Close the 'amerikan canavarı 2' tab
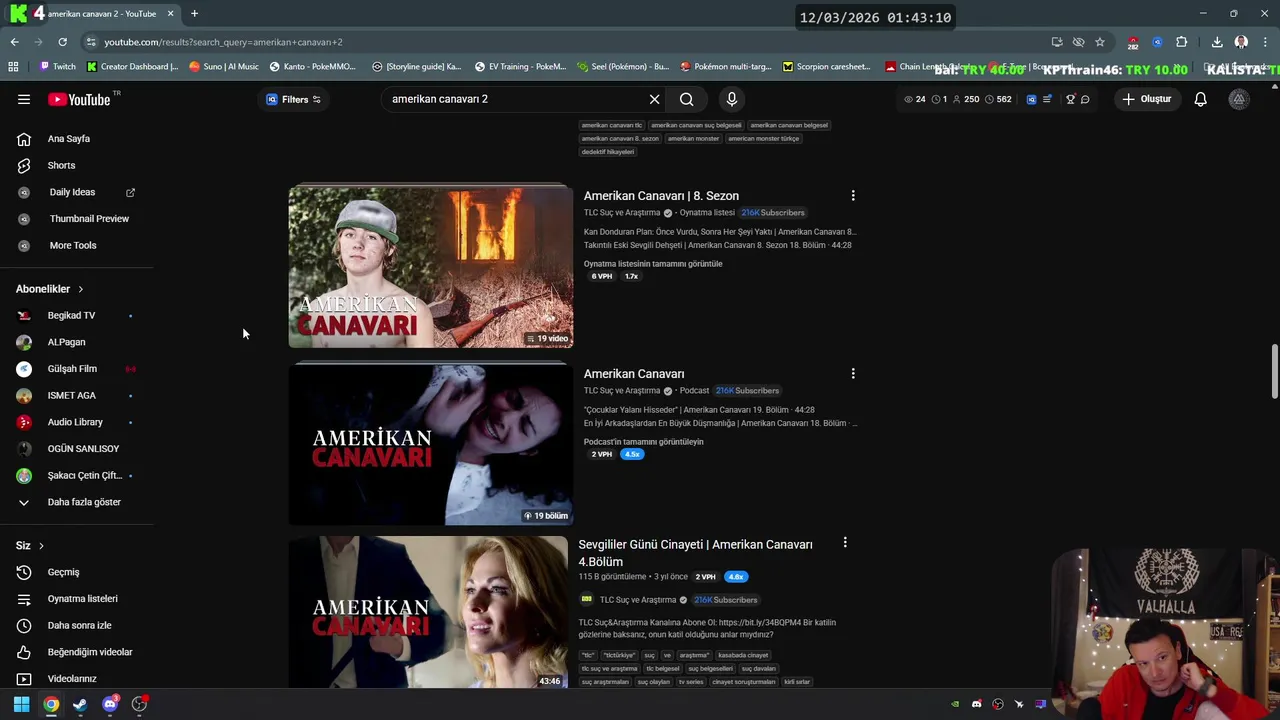 170,14
